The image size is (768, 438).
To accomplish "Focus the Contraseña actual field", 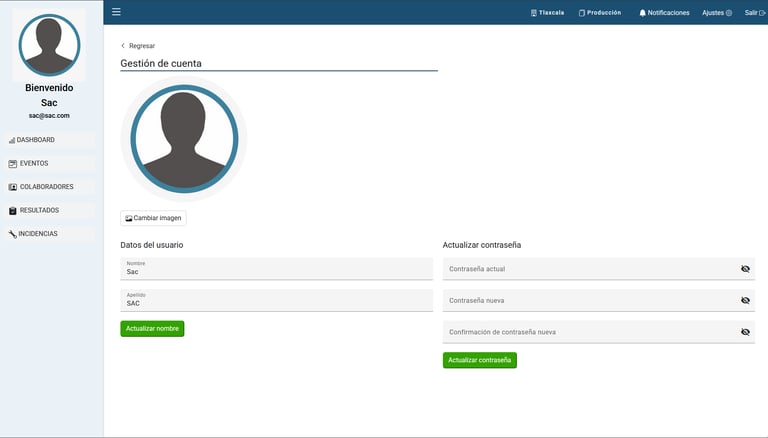I will (x=599, y=269).
